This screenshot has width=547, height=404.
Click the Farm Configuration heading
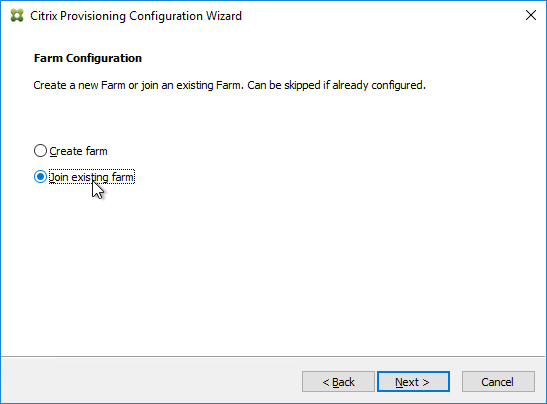88,58
